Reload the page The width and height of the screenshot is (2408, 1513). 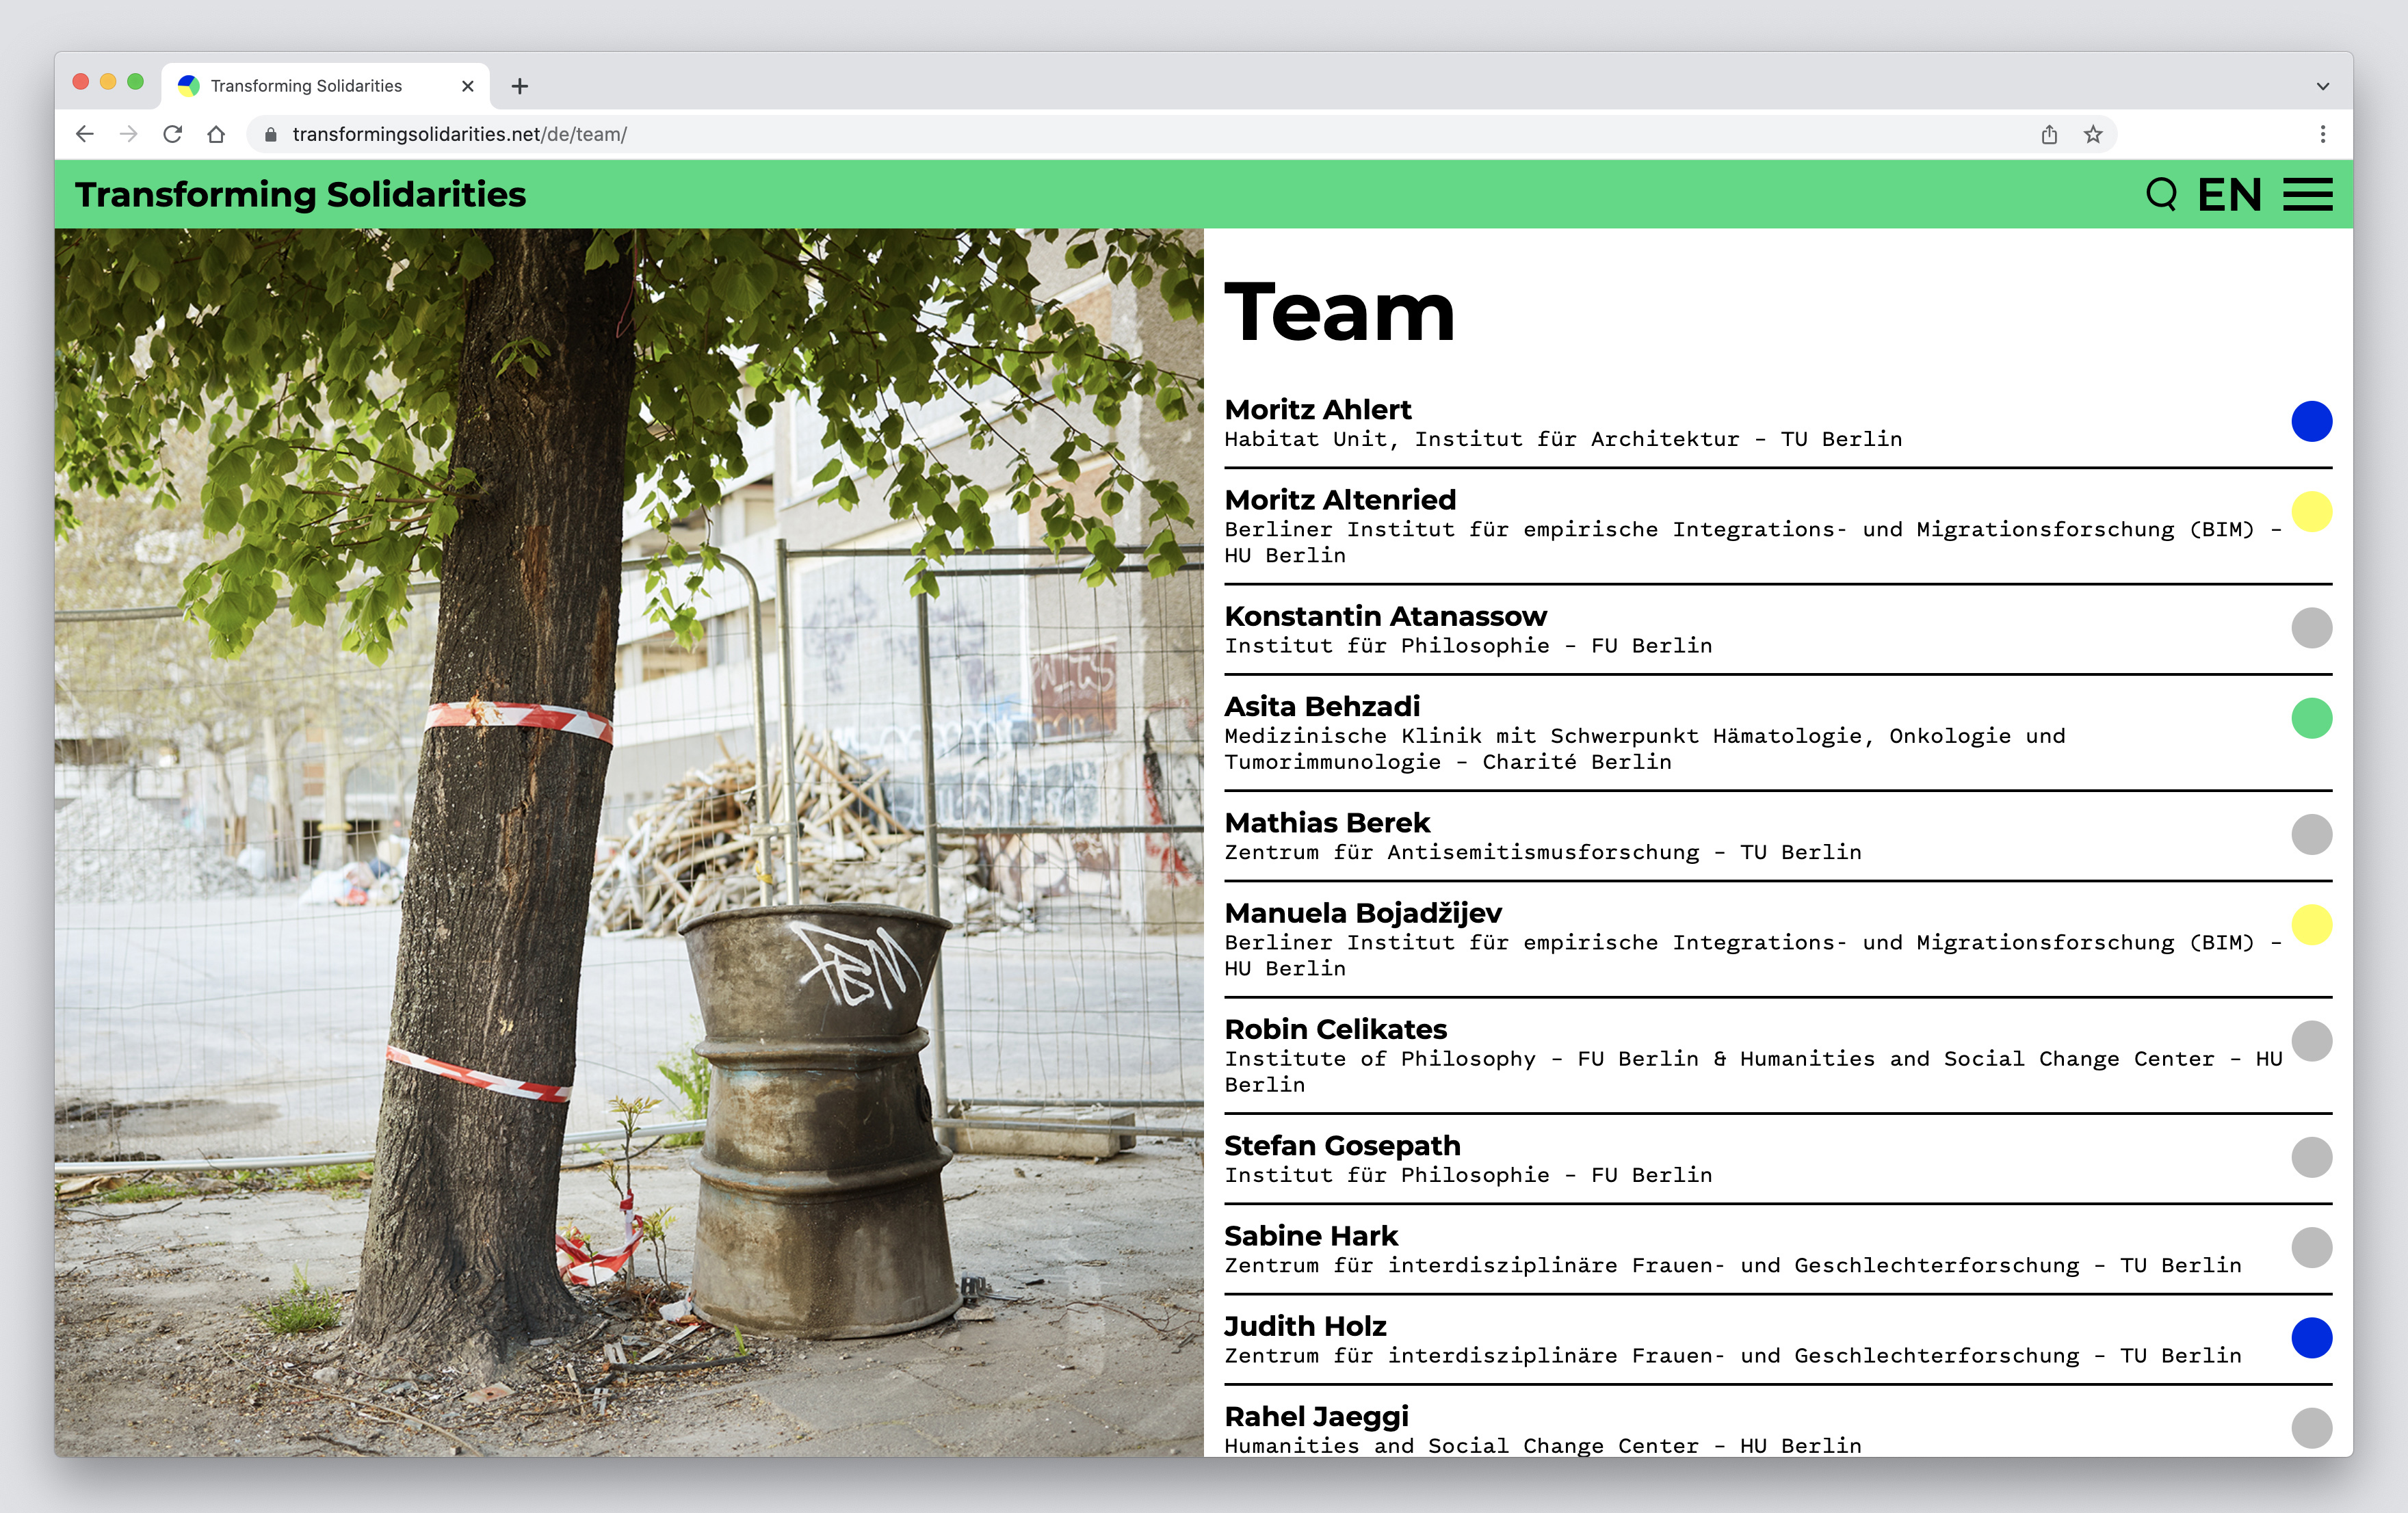point(172,134)
